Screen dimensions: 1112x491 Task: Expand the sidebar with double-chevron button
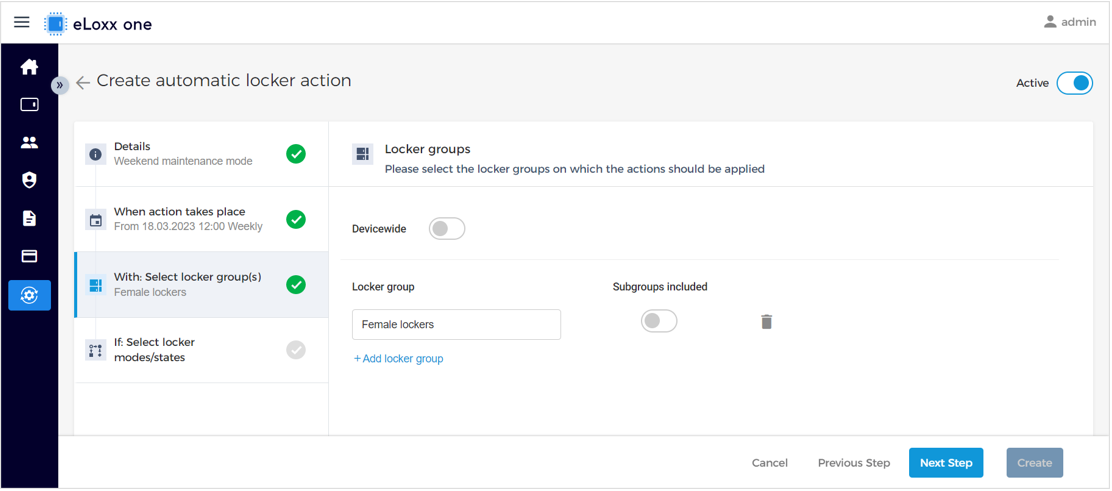tap(60, 85)
